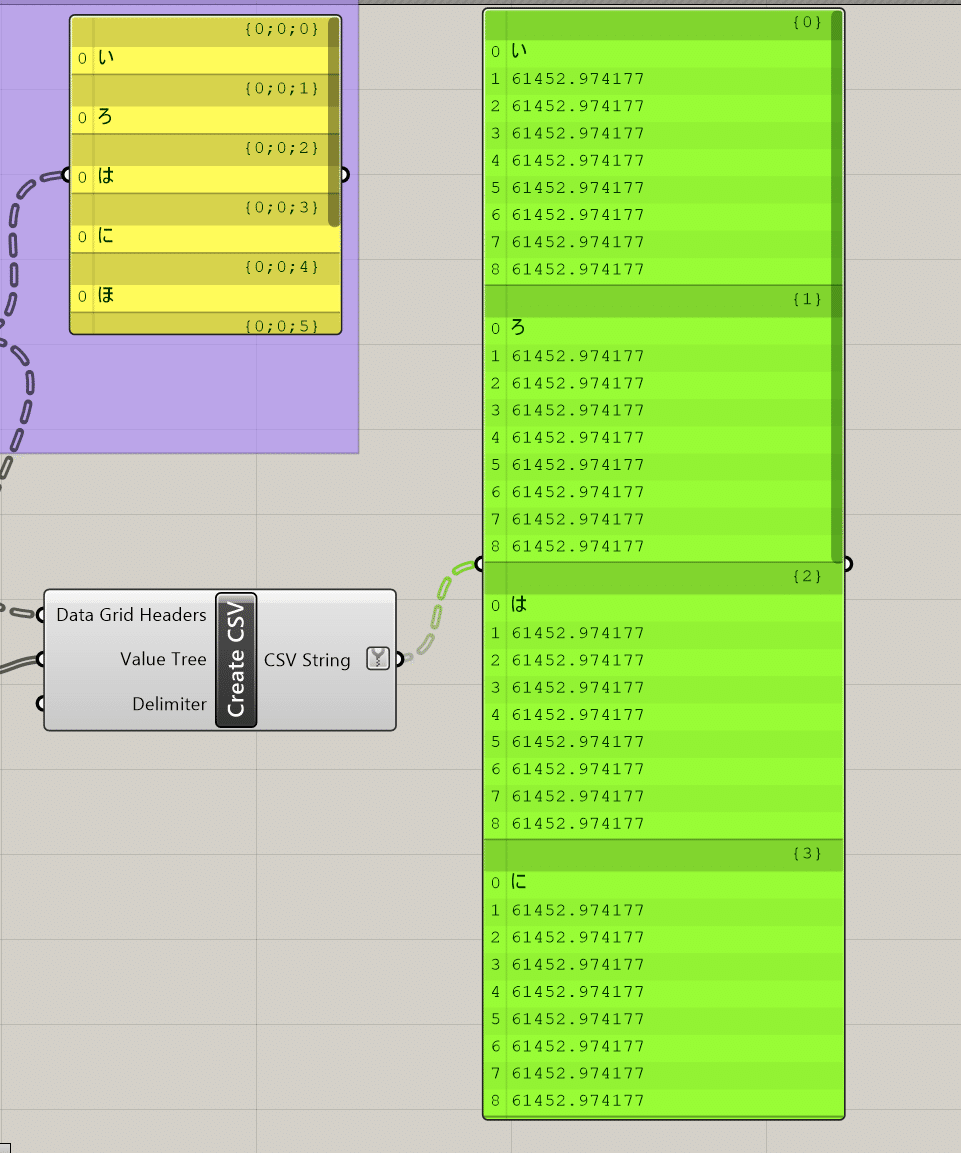Select the Delimiter input
Screen dimensions: 961x1153
(169, 704)
